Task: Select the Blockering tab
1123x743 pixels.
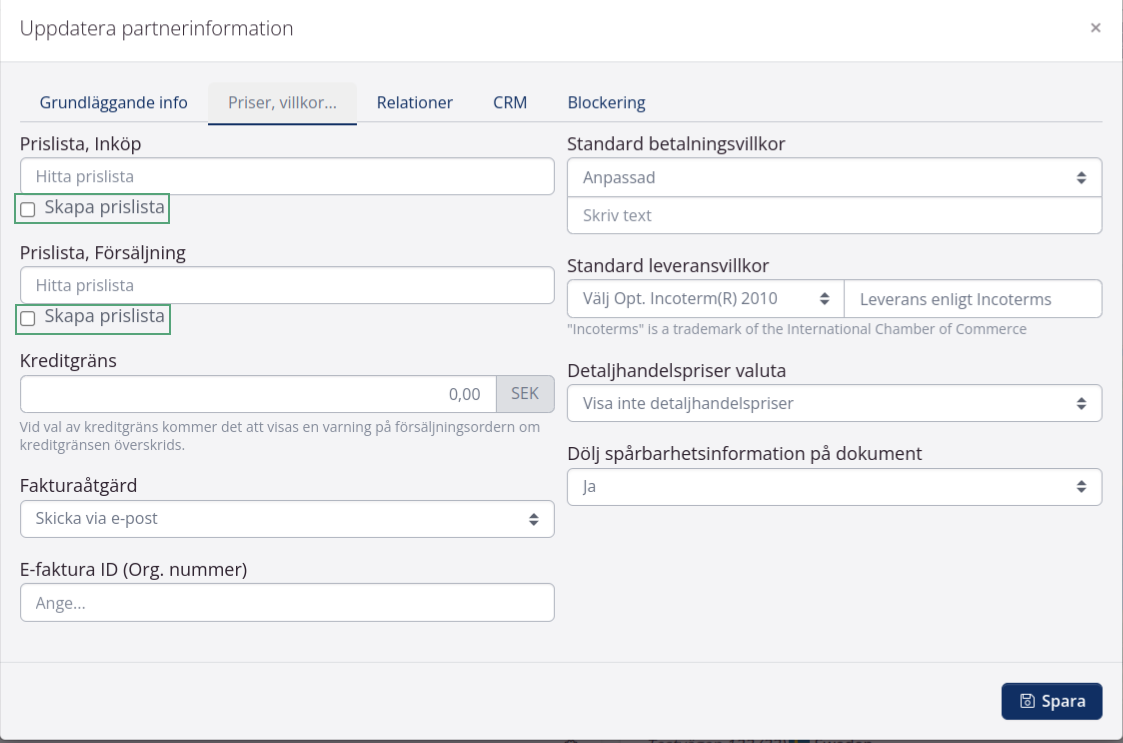Action: pos(606,102)
